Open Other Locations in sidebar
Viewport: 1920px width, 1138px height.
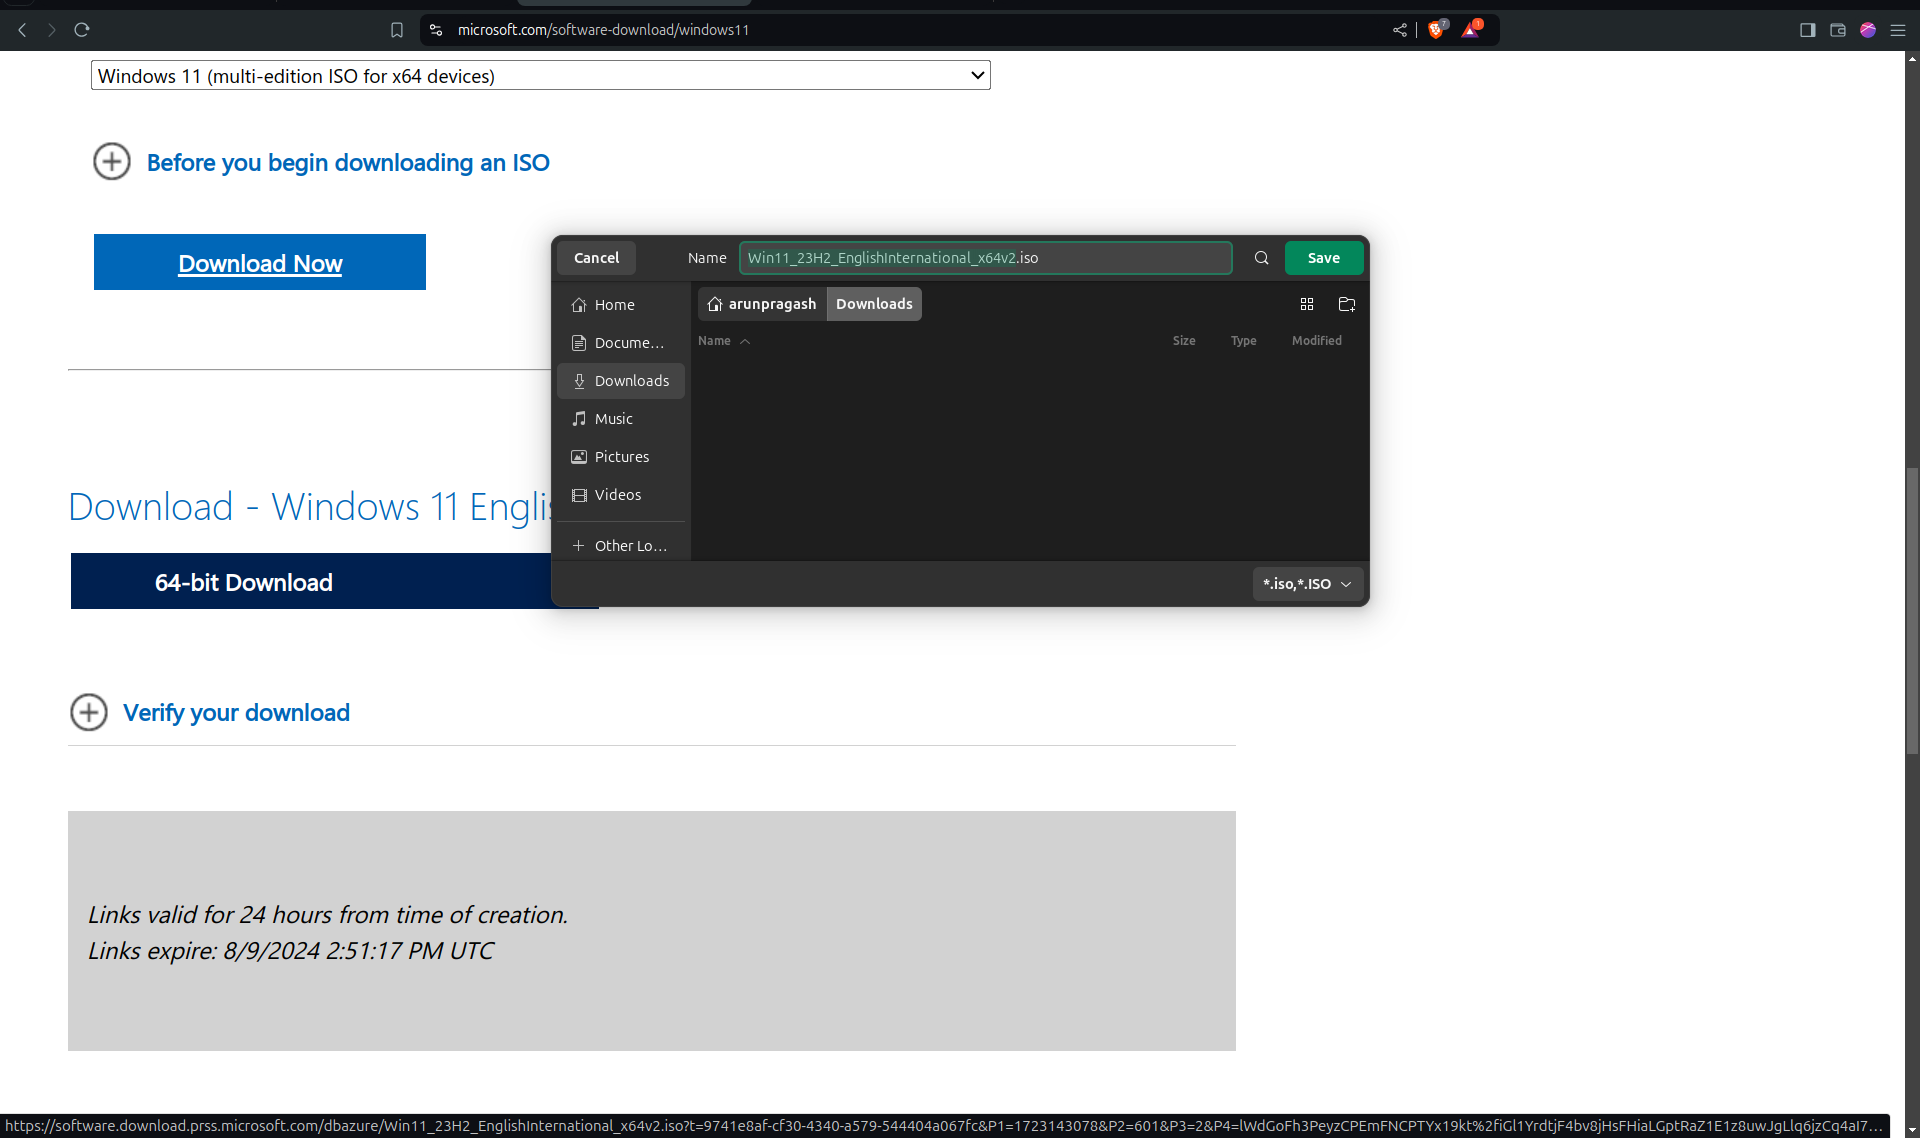click(621, 546)
